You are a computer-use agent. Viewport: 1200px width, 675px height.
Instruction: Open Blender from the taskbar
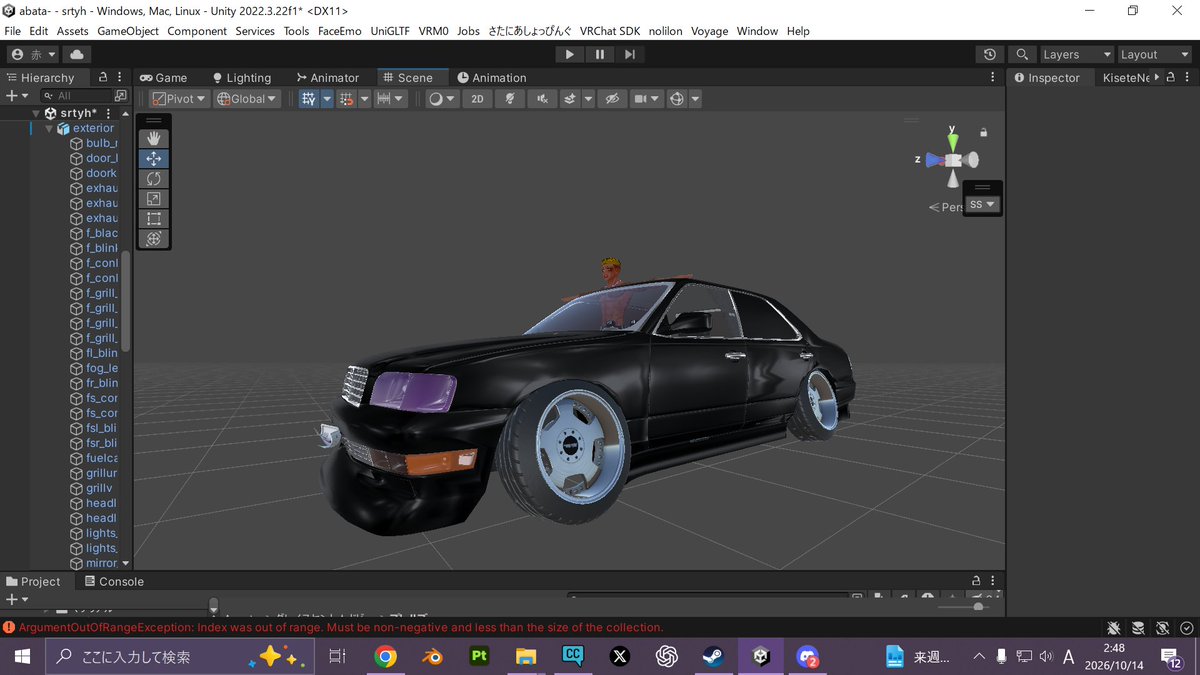pyautogui.click(x=432, y=656)
